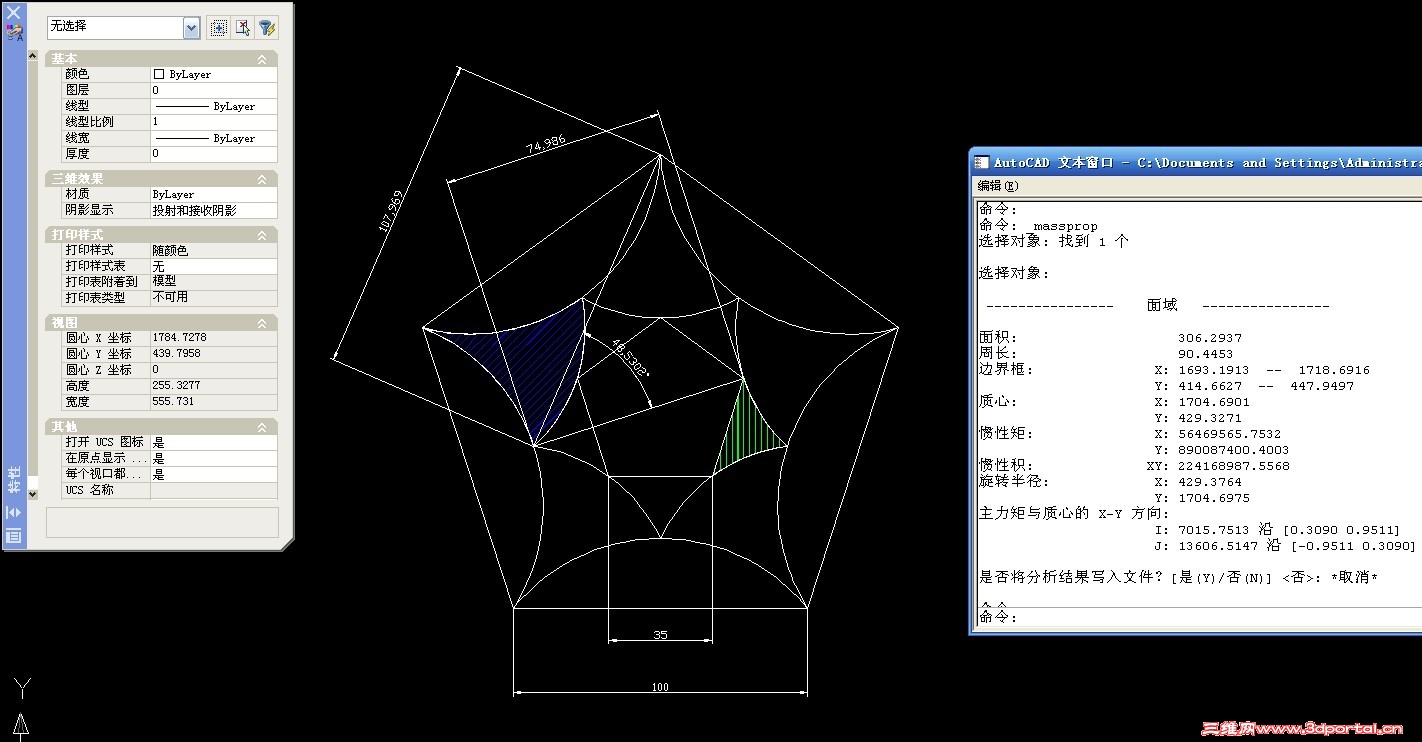
Task: Pick the 线型 ByLayer value
Action: click(x=214, y=106)
